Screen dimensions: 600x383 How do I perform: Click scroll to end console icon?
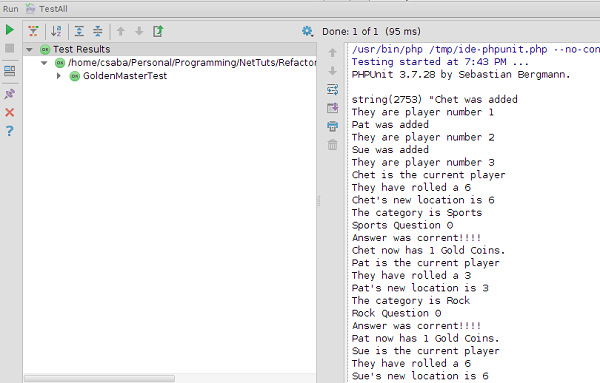tap(333, 108)
